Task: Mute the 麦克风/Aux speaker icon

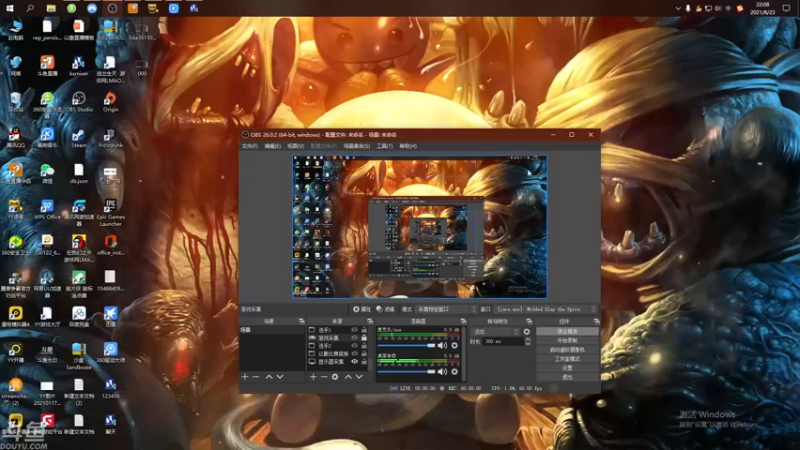Action: [442, 346]
